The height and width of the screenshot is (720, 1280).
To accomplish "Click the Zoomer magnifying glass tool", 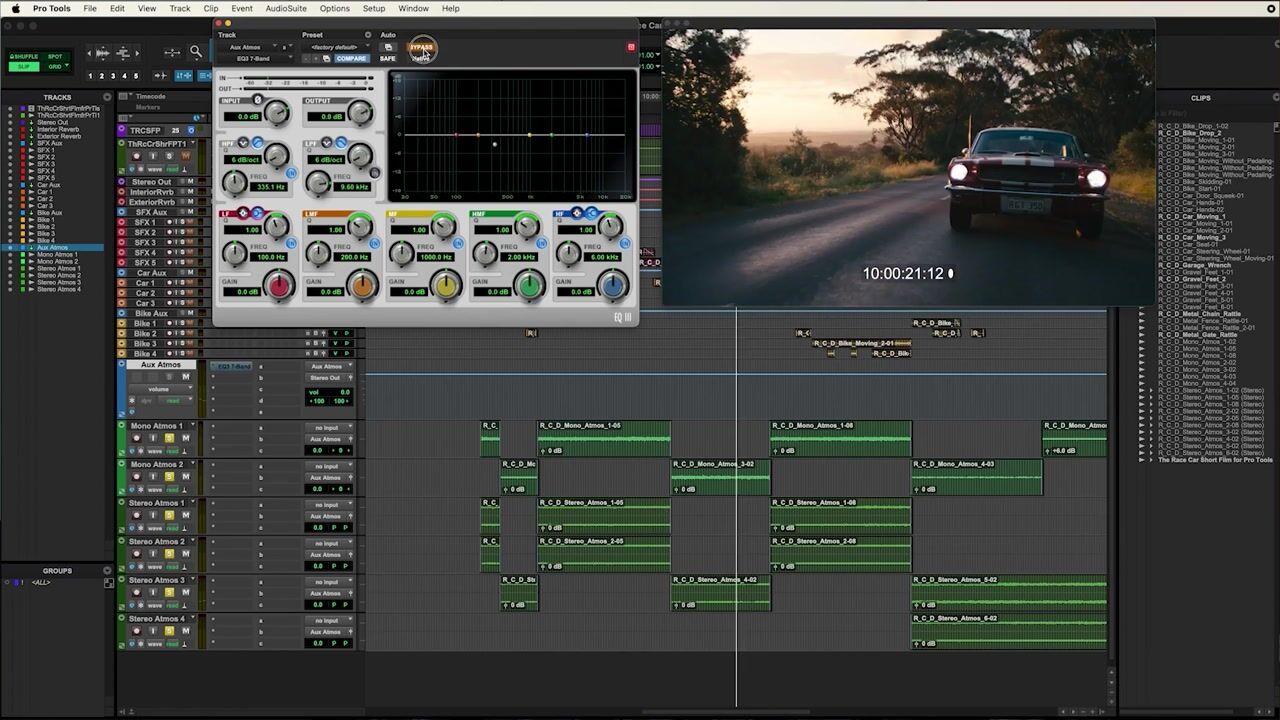I will 196,52.
